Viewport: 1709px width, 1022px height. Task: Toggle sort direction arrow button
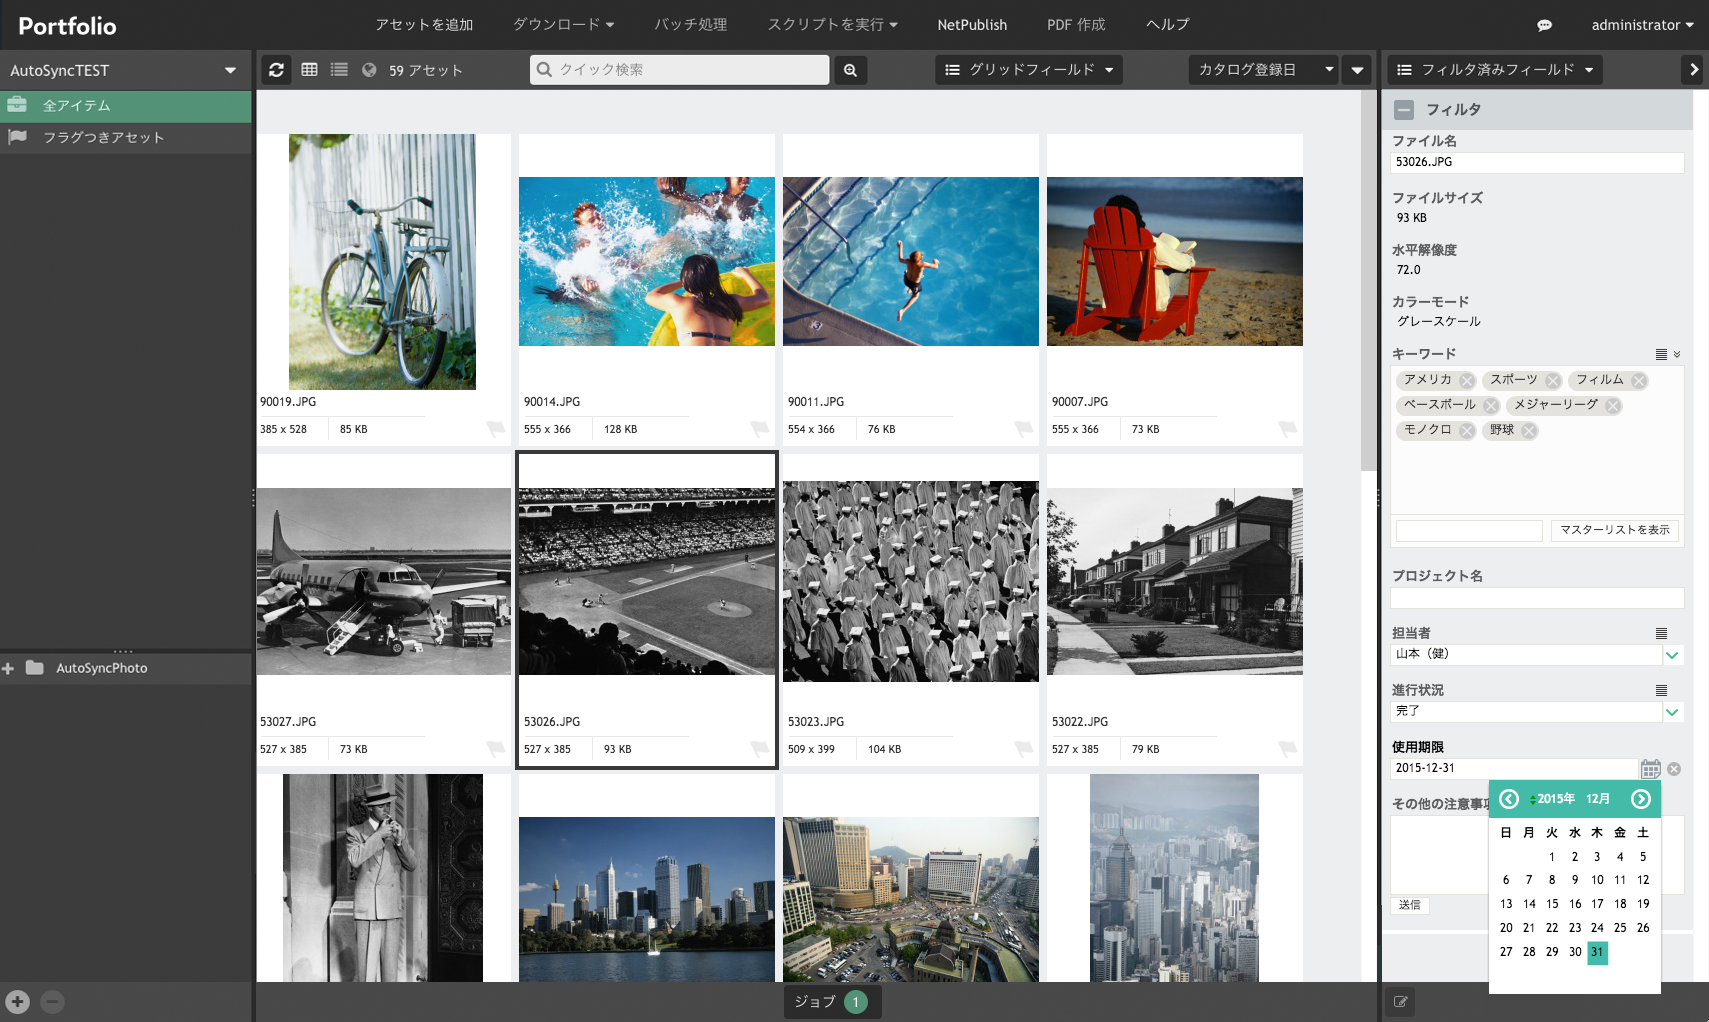coord(1357,70)
